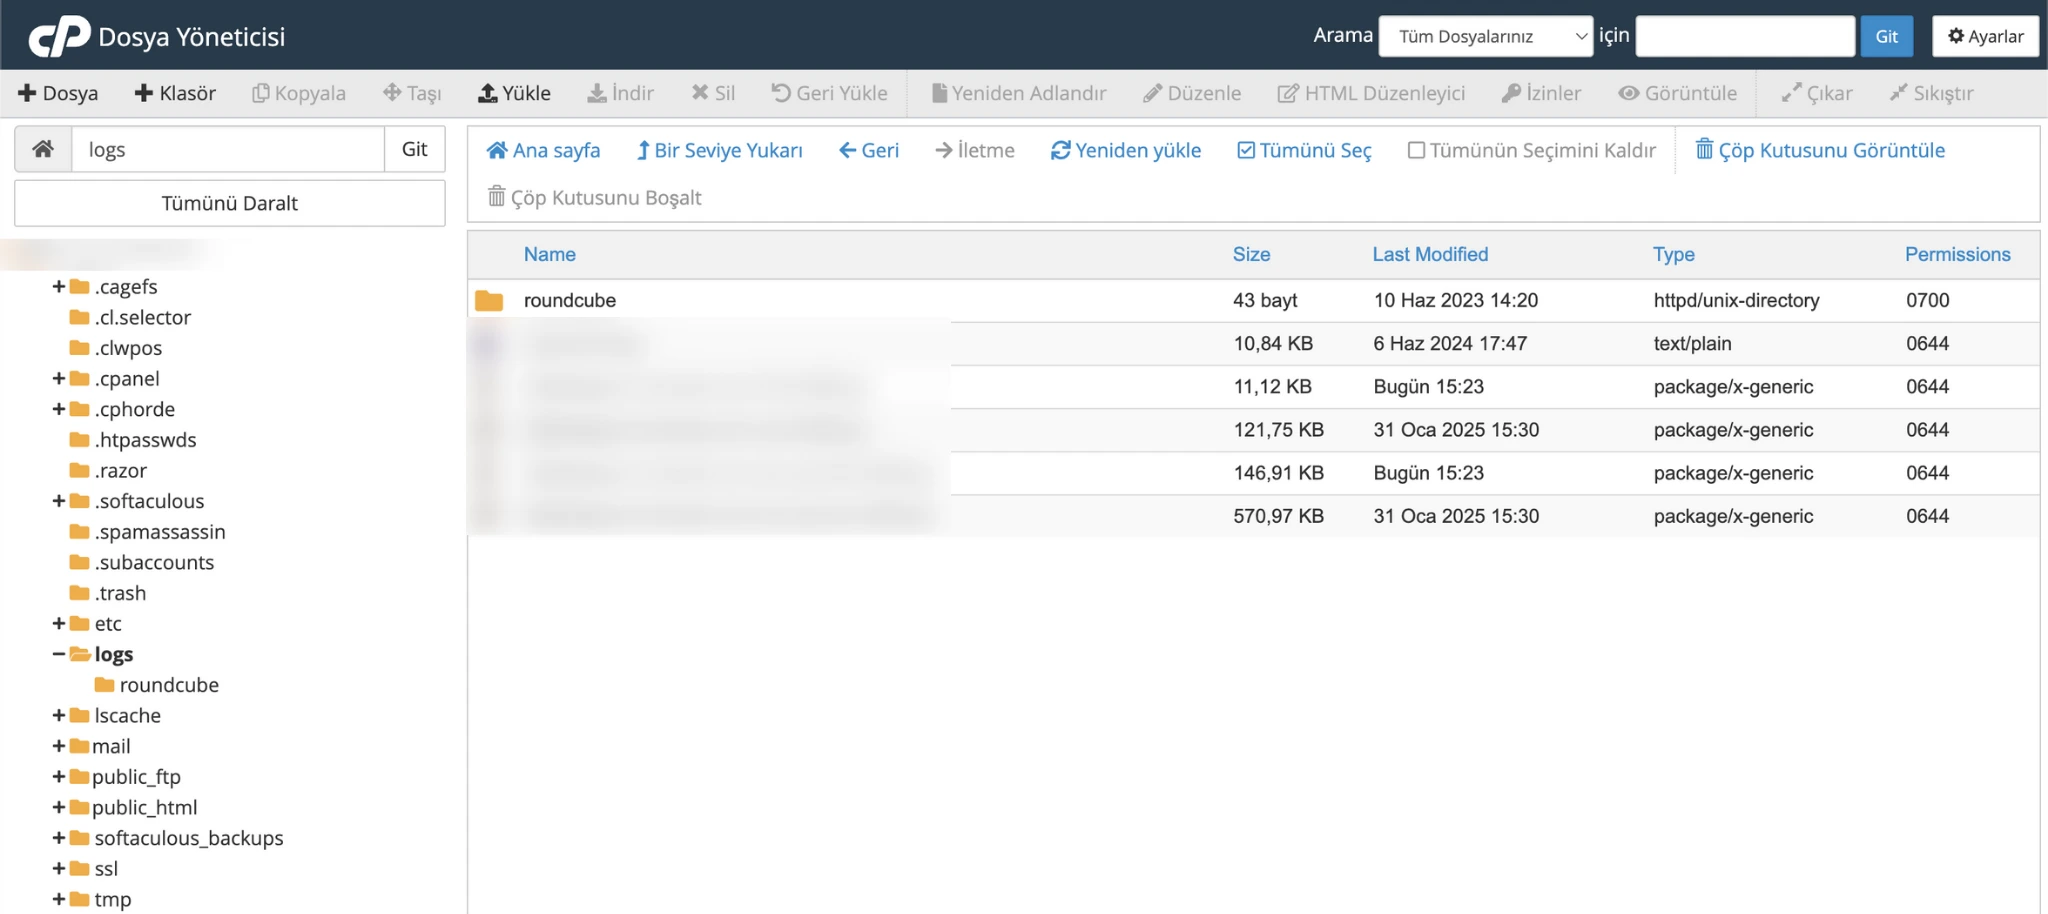This screenshot has width=2048, height=914.
Task: Click the Sil delete tool
Action: pyautogui.click(x=713, y=93)
